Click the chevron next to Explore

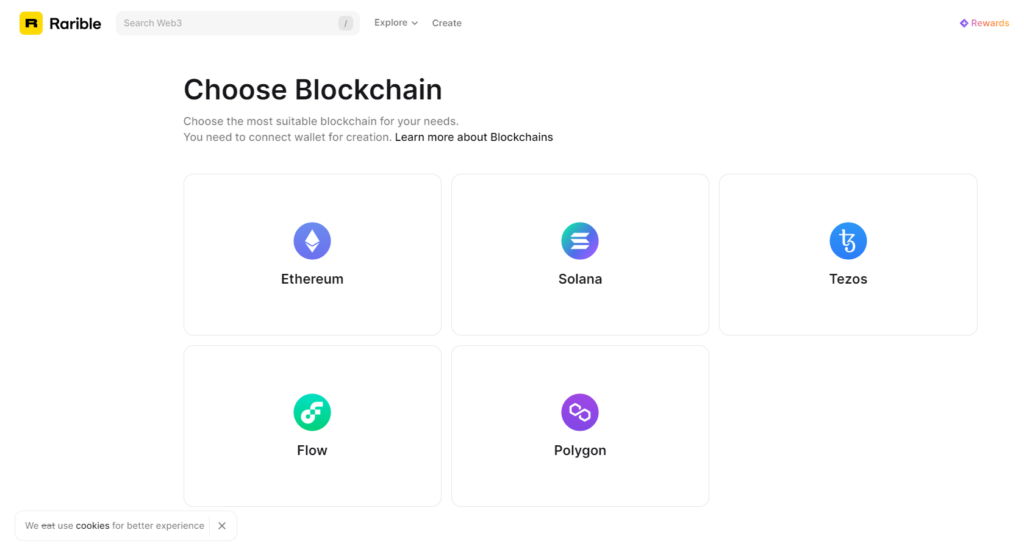pos(415,23)
